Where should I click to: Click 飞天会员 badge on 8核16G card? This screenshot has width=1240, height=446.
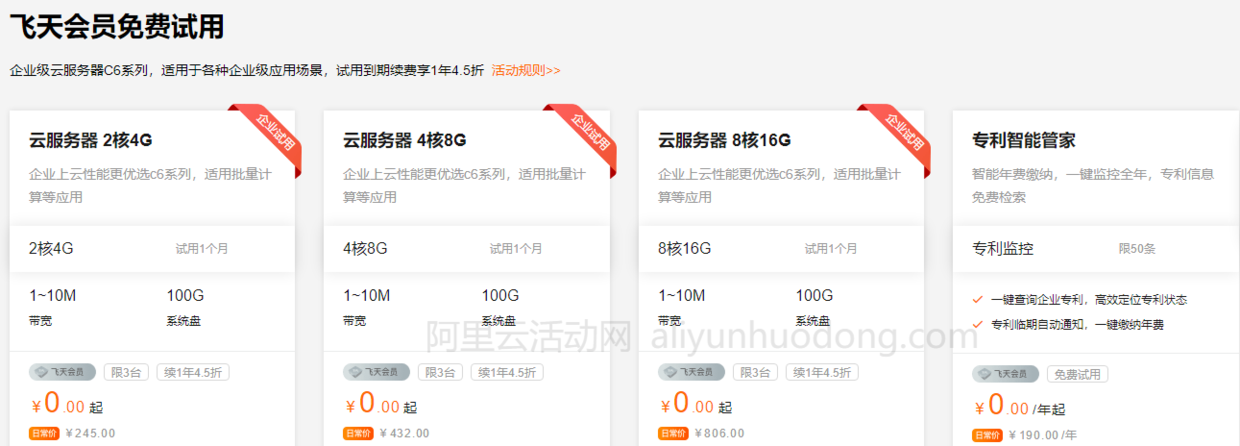point(691,372)
